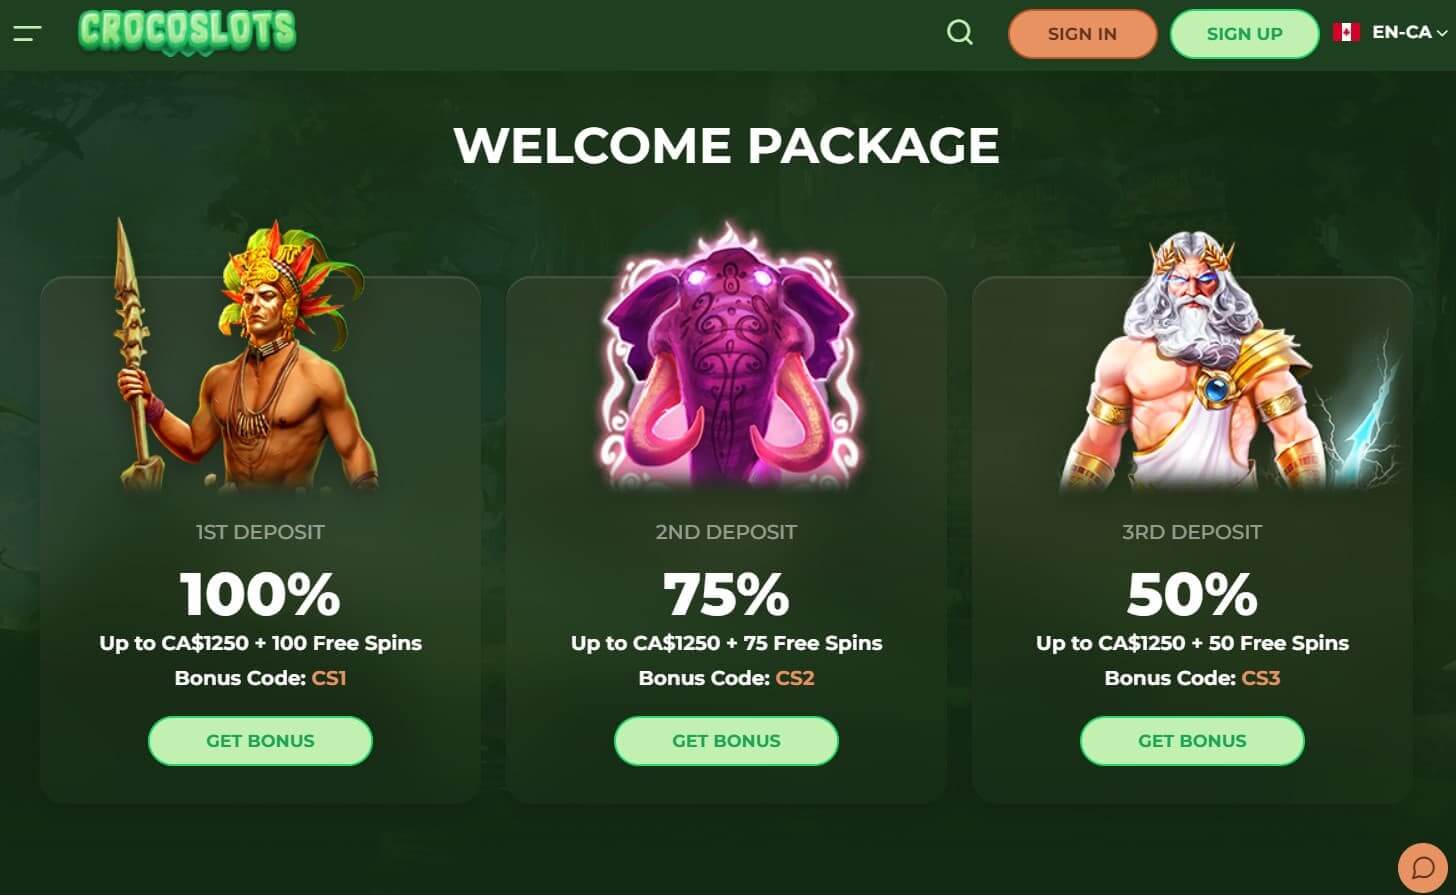The height and width of the screenshot is (895, 1456).
Task: Click the chevron next to EN-CA
Action: tap(1441, 34)
